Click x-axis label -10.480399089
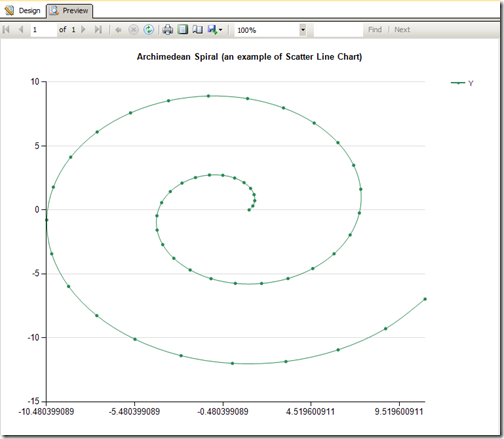This screenshot has width=504, height=439. point(46,412)
